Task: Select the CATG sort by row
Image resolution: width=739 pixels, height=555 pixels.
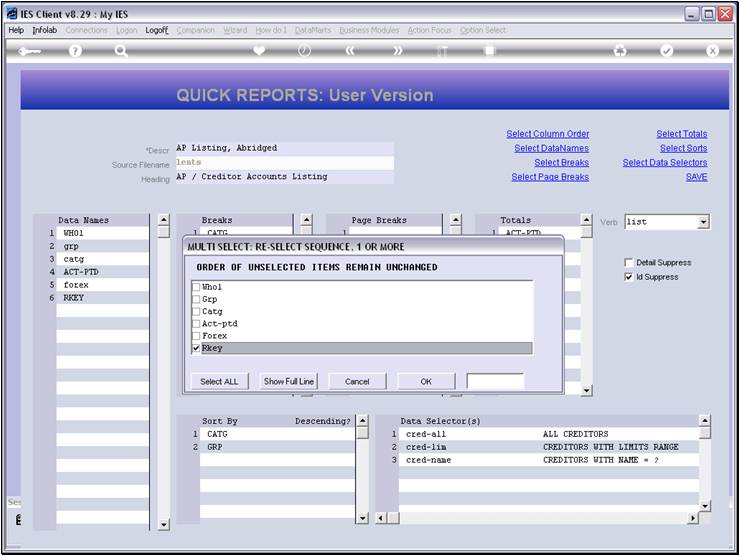Action: tap(277, 434)
